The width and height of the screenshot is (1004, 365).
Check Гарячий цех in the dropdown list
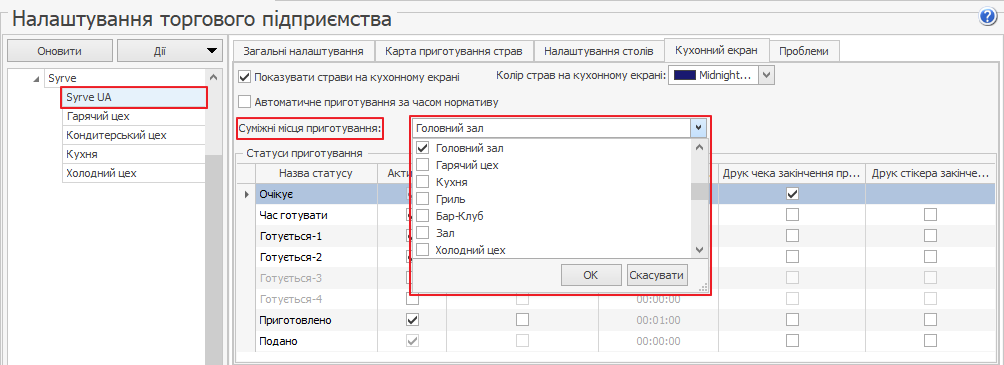click(x=422, y=165)
